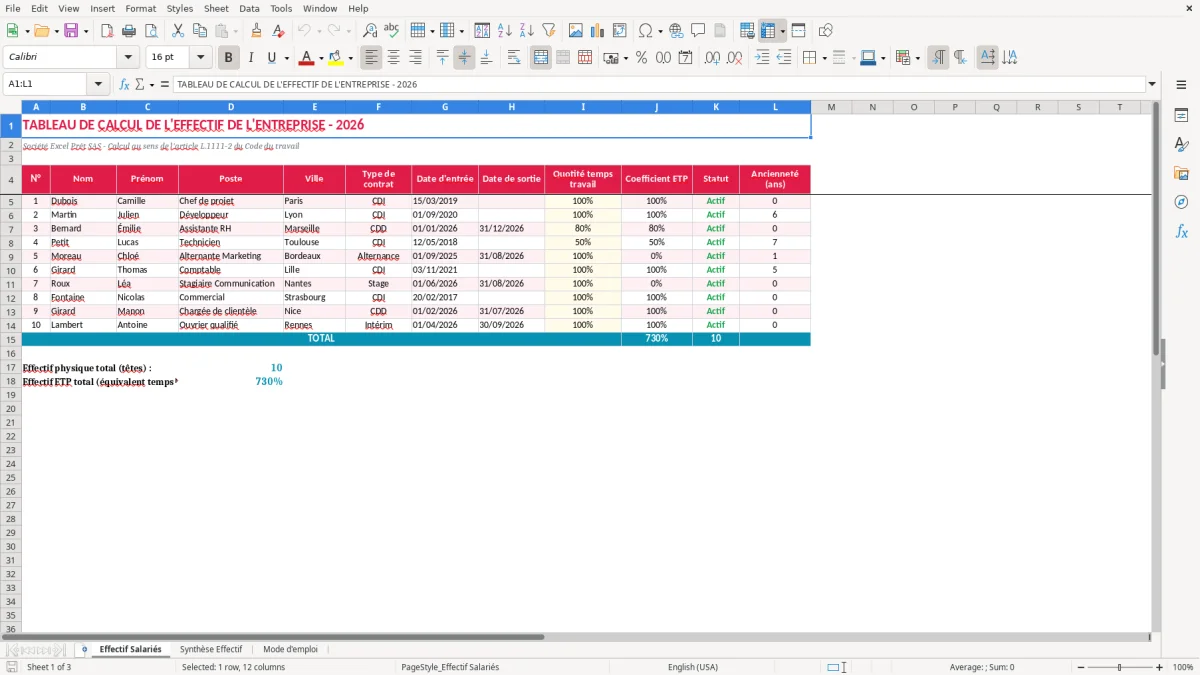Click the Copy icon
This screenshot has height=675, width=1200.
pyautogui.click(x=200, y=31)
